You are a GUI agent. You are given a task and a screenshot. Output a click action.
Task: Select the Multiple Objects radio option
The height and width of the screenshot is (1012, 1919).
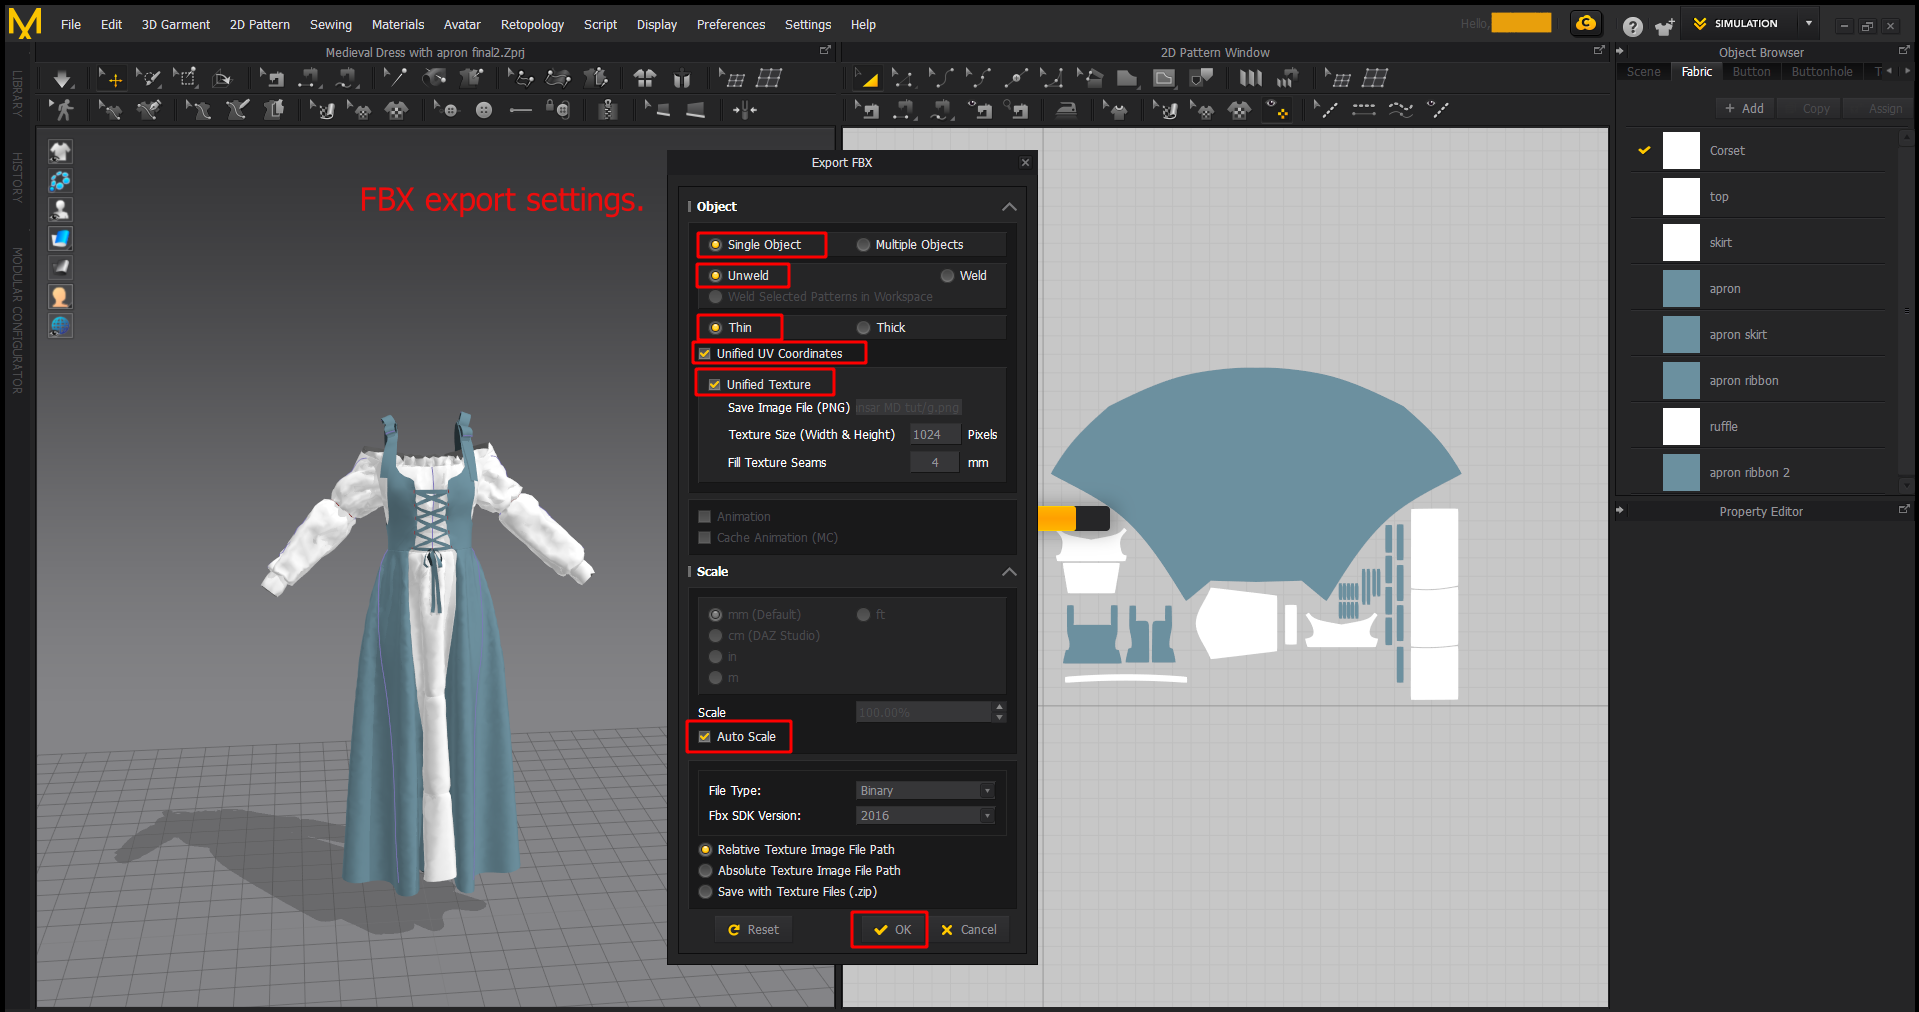click(x=863, y=245)
